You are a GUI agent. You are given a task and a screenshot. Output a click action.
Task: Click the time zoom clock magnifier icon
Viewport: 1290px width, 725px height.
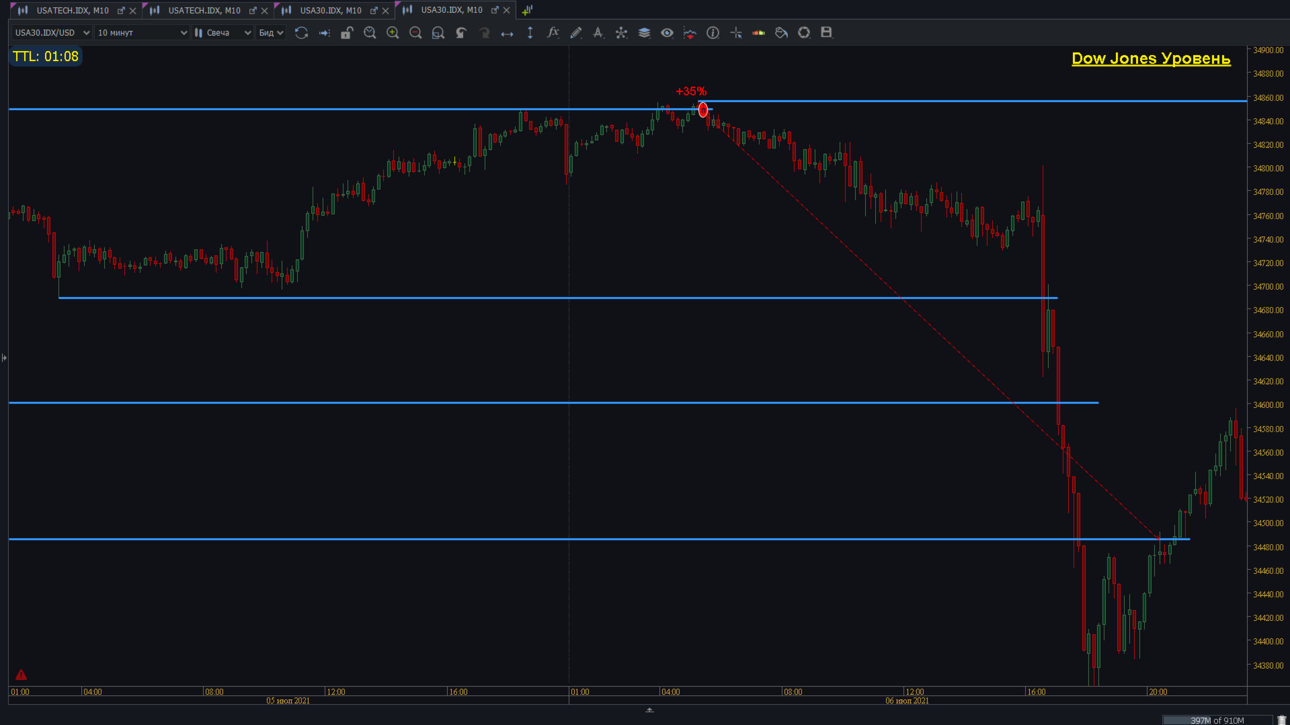[x=370, y=33]
